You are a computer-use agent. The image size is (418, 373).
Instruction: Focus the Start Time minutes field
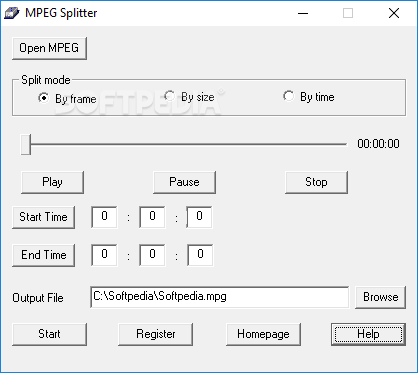point(152,217)
